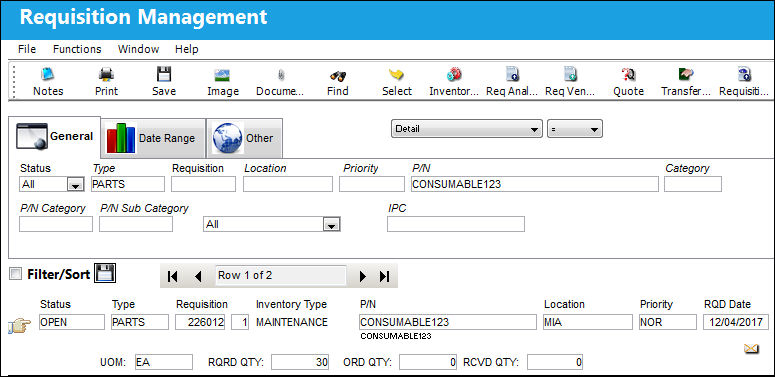Click the Save toolbar icon
The image size is (775, 377).
pyautogui.click(x=164, y=75)
